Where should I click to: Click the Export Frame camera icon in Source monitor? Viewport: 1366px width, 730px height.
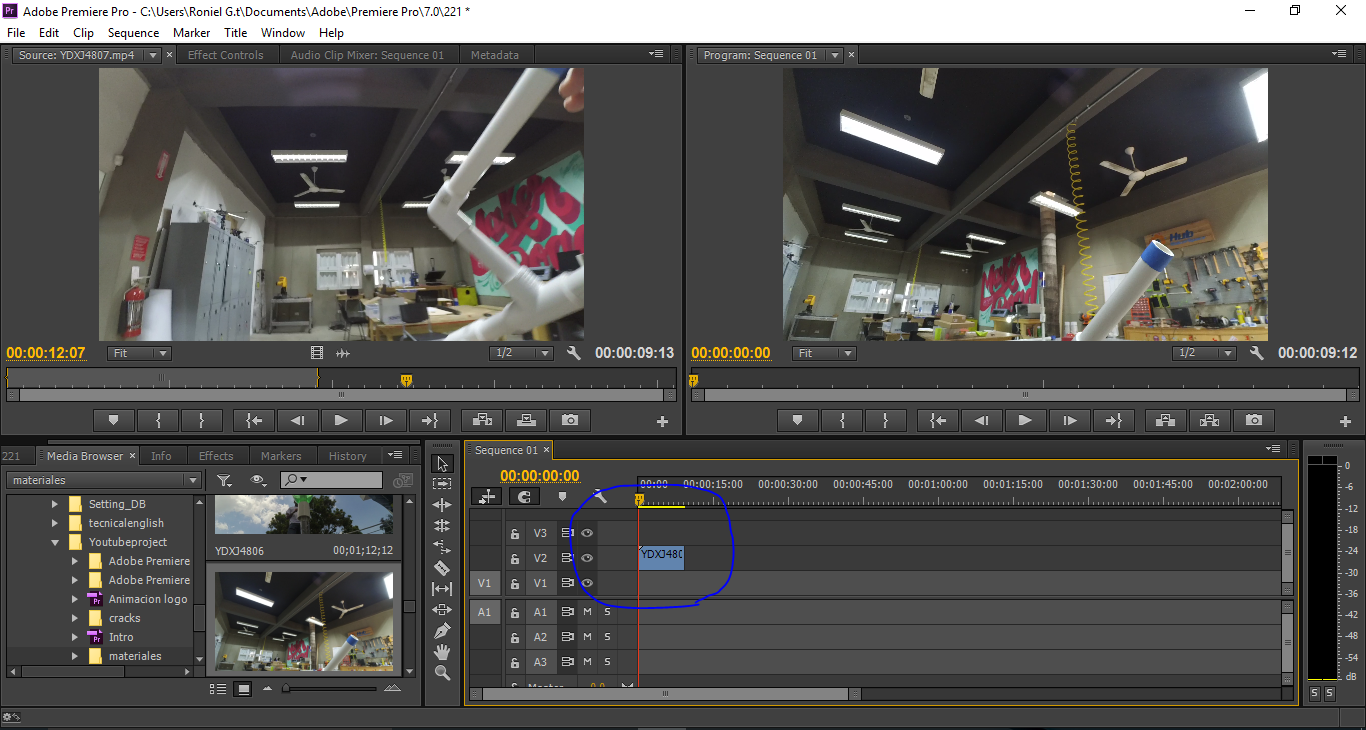coord(570,421)
